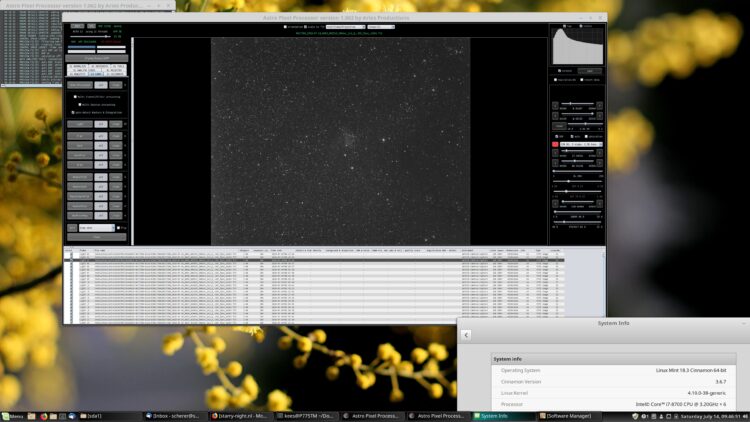The width and height of the screenshot is (750, 422).
Task: Open the image mode dropdown above the viewer
Action: click(x=345, y=27)
